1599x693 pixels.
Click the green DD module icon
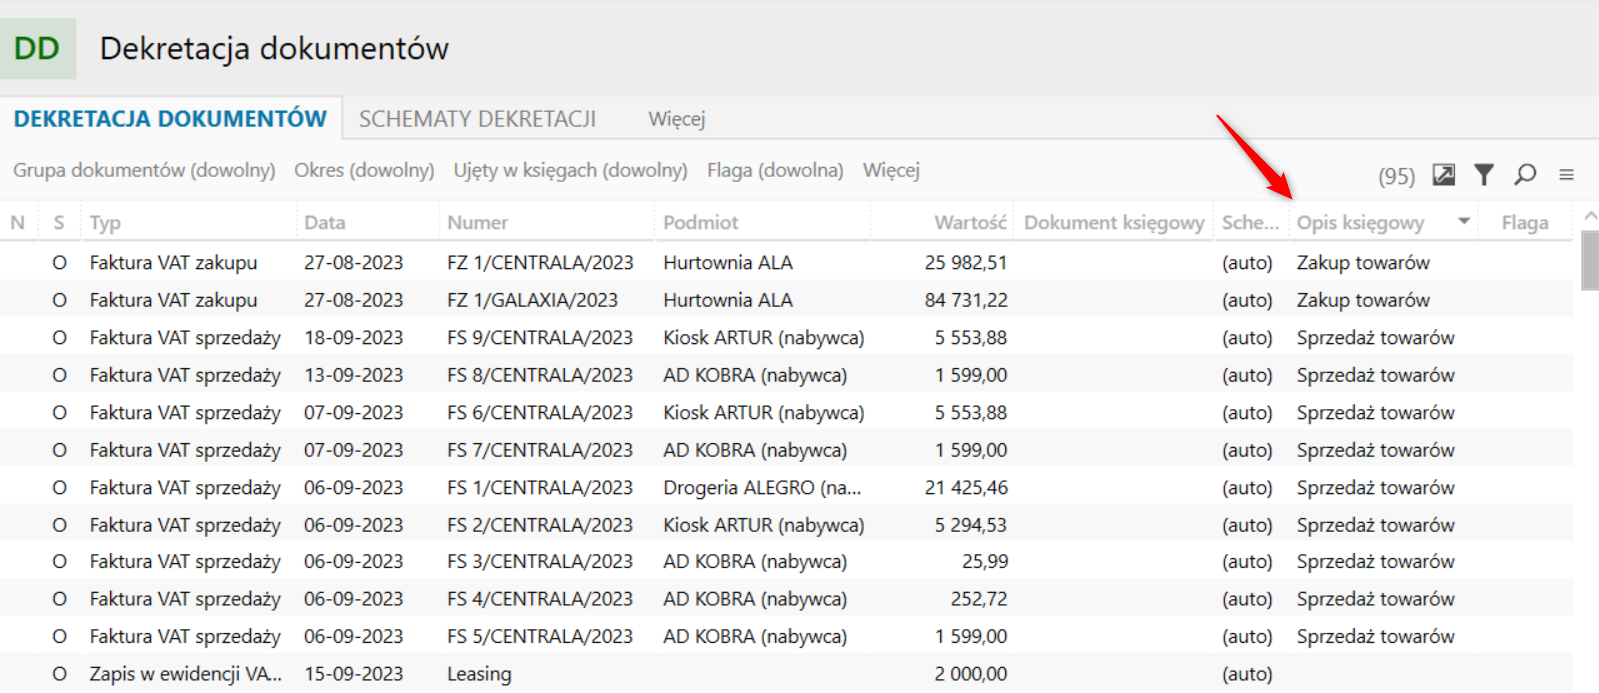click(x=38, y=48)
